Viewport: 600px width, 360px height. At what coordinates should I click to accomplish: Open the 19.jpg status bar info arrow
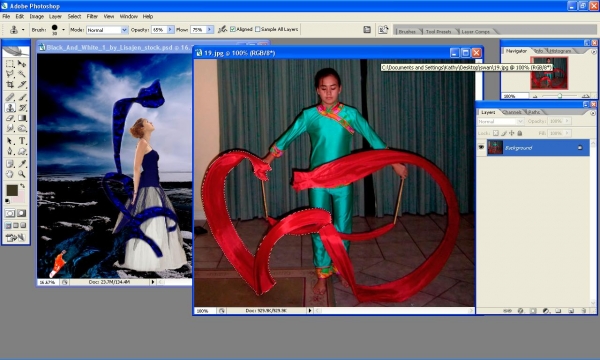pyautogui.click(x=310, y=311)
